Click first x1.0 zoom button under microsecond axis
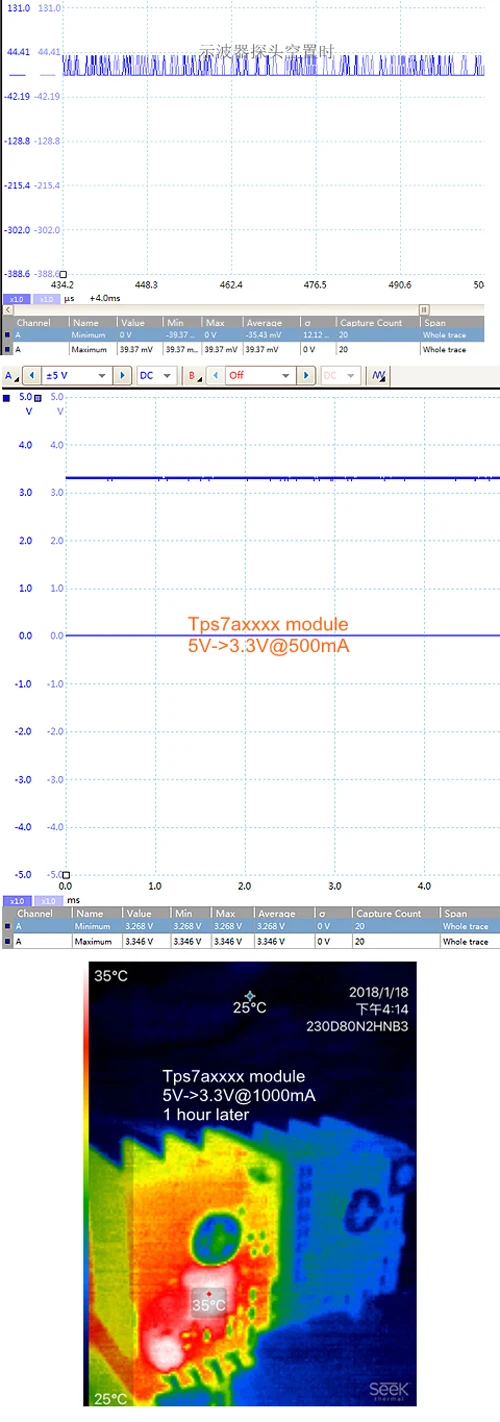The height and width of the screenshot is (1422, 500). [x=15, y=298]
